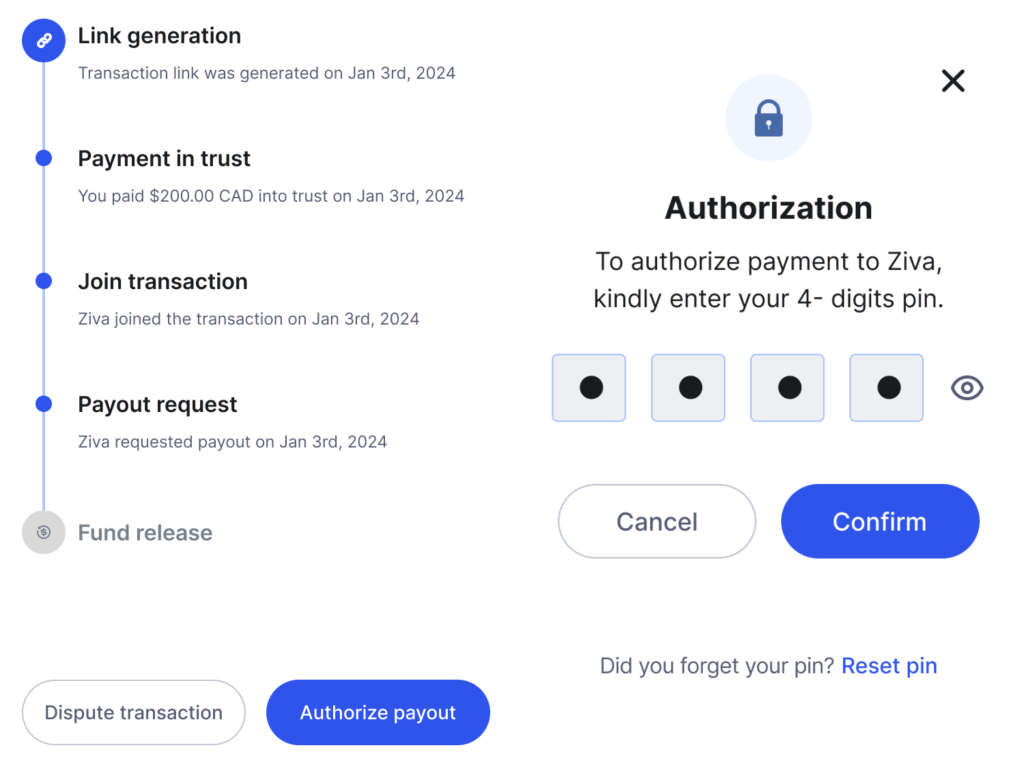Toggle pin visibility with the eye icon

coord(967,388)
